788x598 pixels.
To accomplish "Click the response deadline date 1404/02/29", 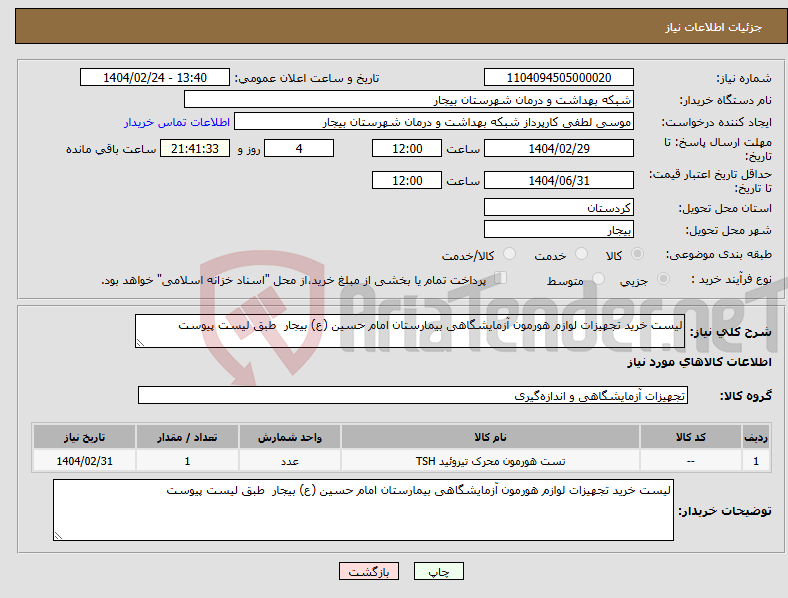I will coord(559,148).
